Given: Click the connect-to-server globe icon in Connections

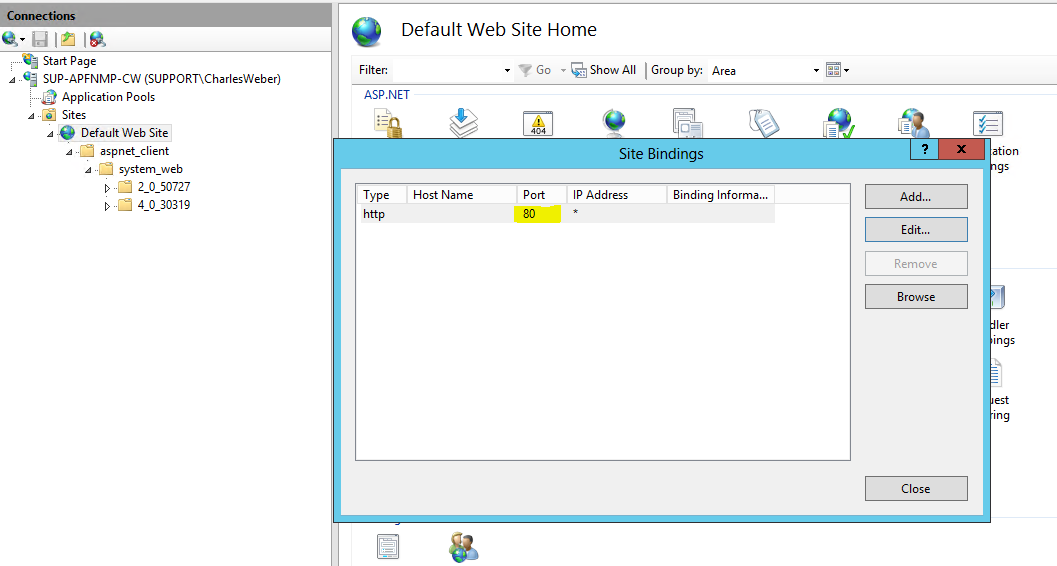Looking at the screenshot, I should 9,39.
